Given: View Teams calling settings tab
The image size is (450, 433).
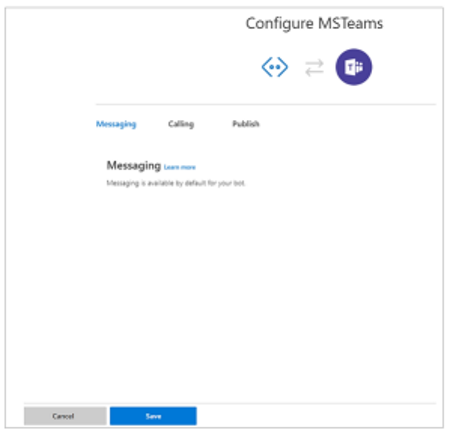Looking at the screenshot, I should click(181, 124).
